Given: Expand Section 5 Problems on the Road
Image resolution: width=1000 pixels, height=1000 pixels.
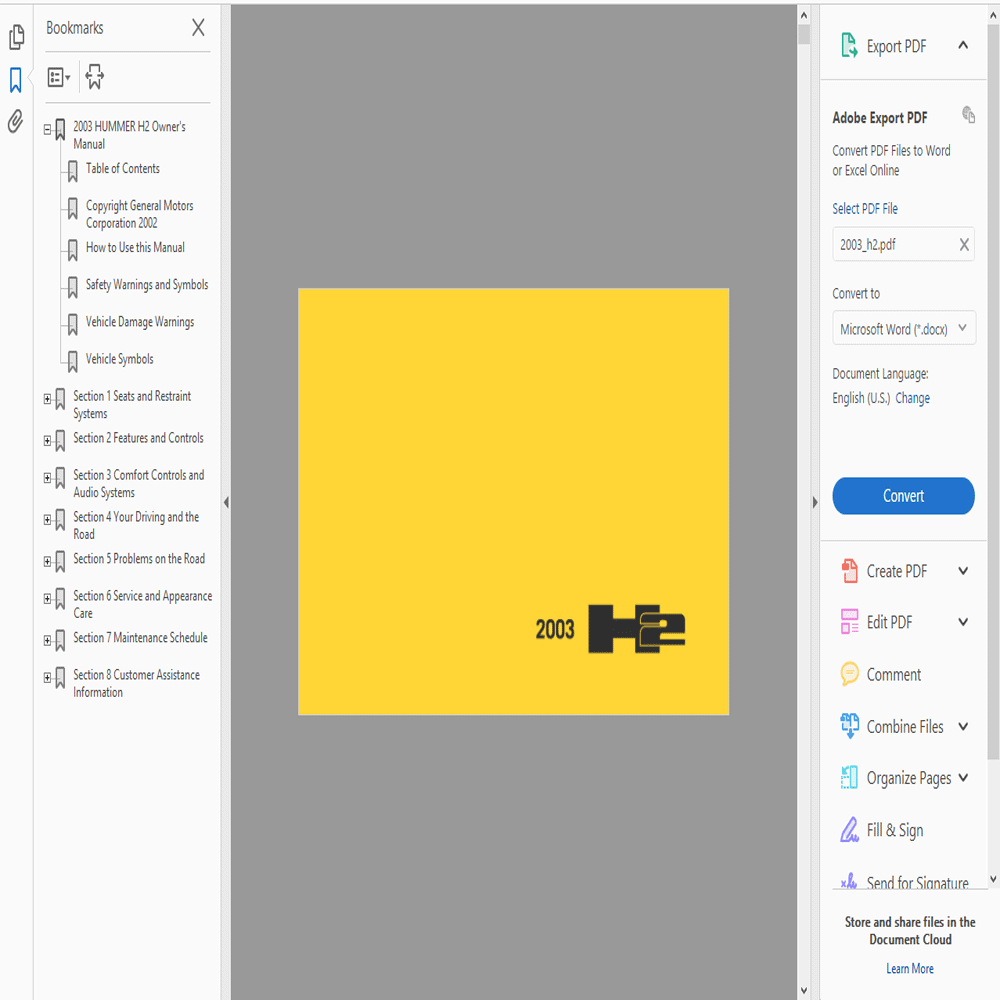Looking at the screenshot, I should [x=47, y=561].
